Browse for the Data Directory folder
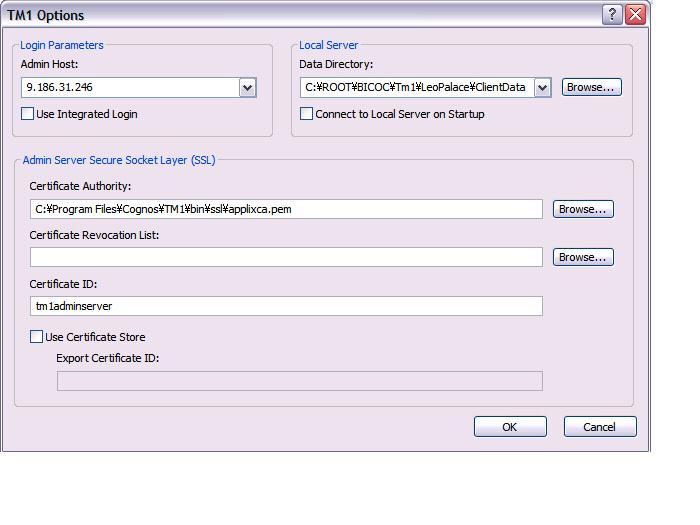 [591, 87]
